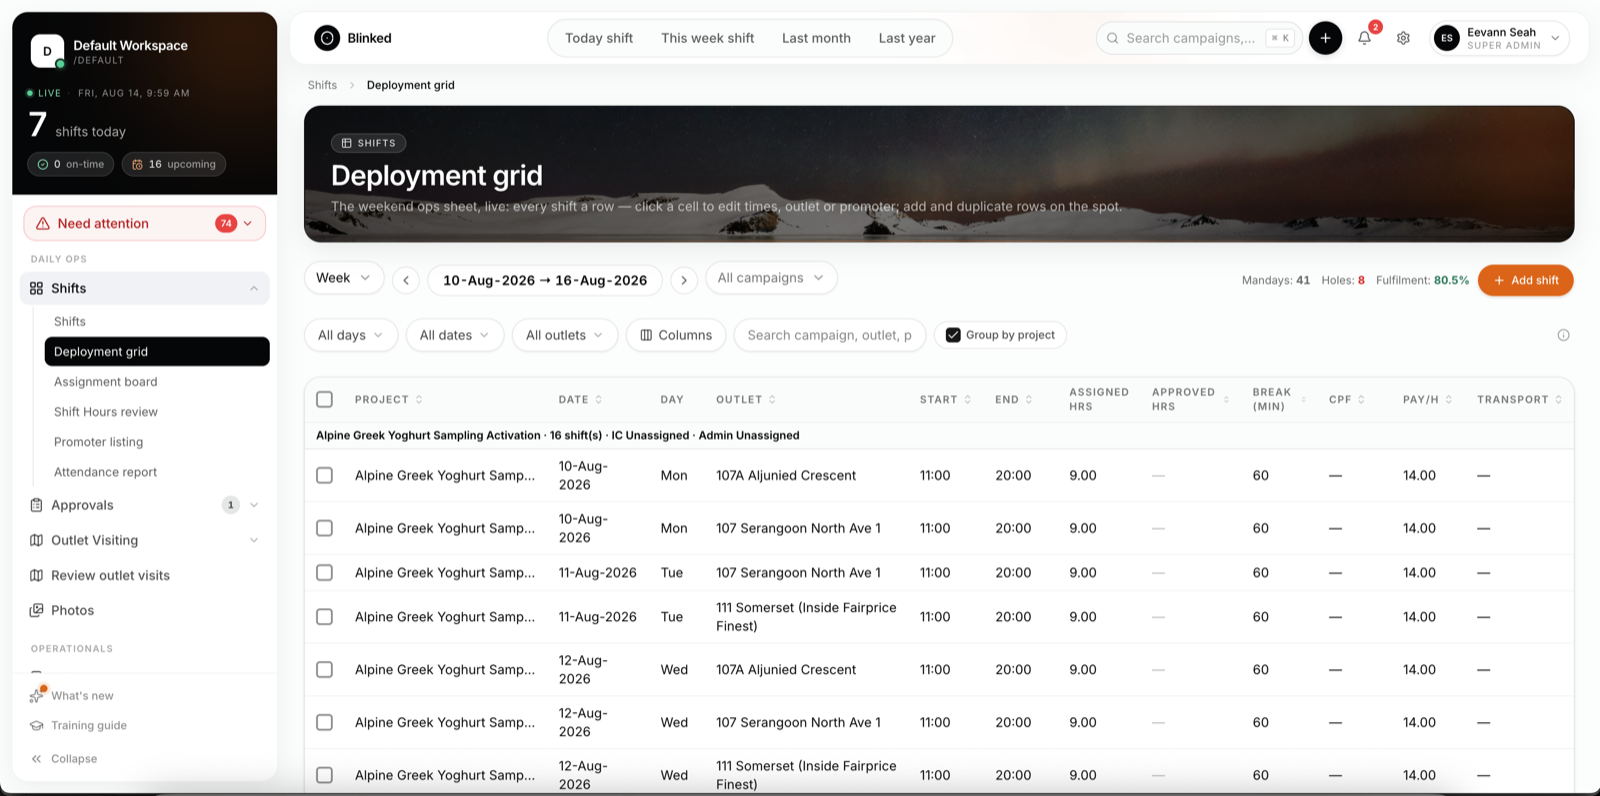Open the All dates filter
Screen dimensions: 1600x796
point(454,335)
